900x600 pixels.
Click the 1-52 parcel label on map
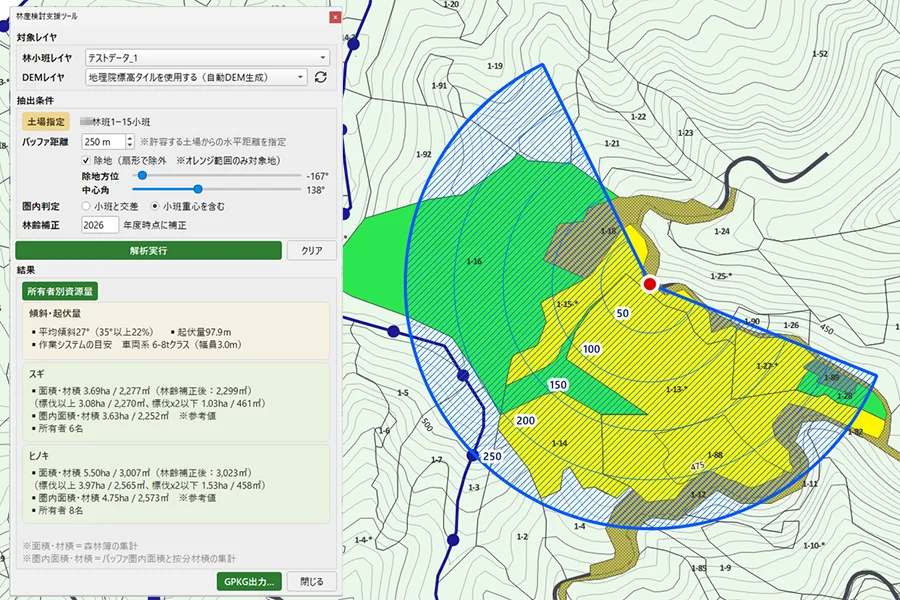[820, 54]
